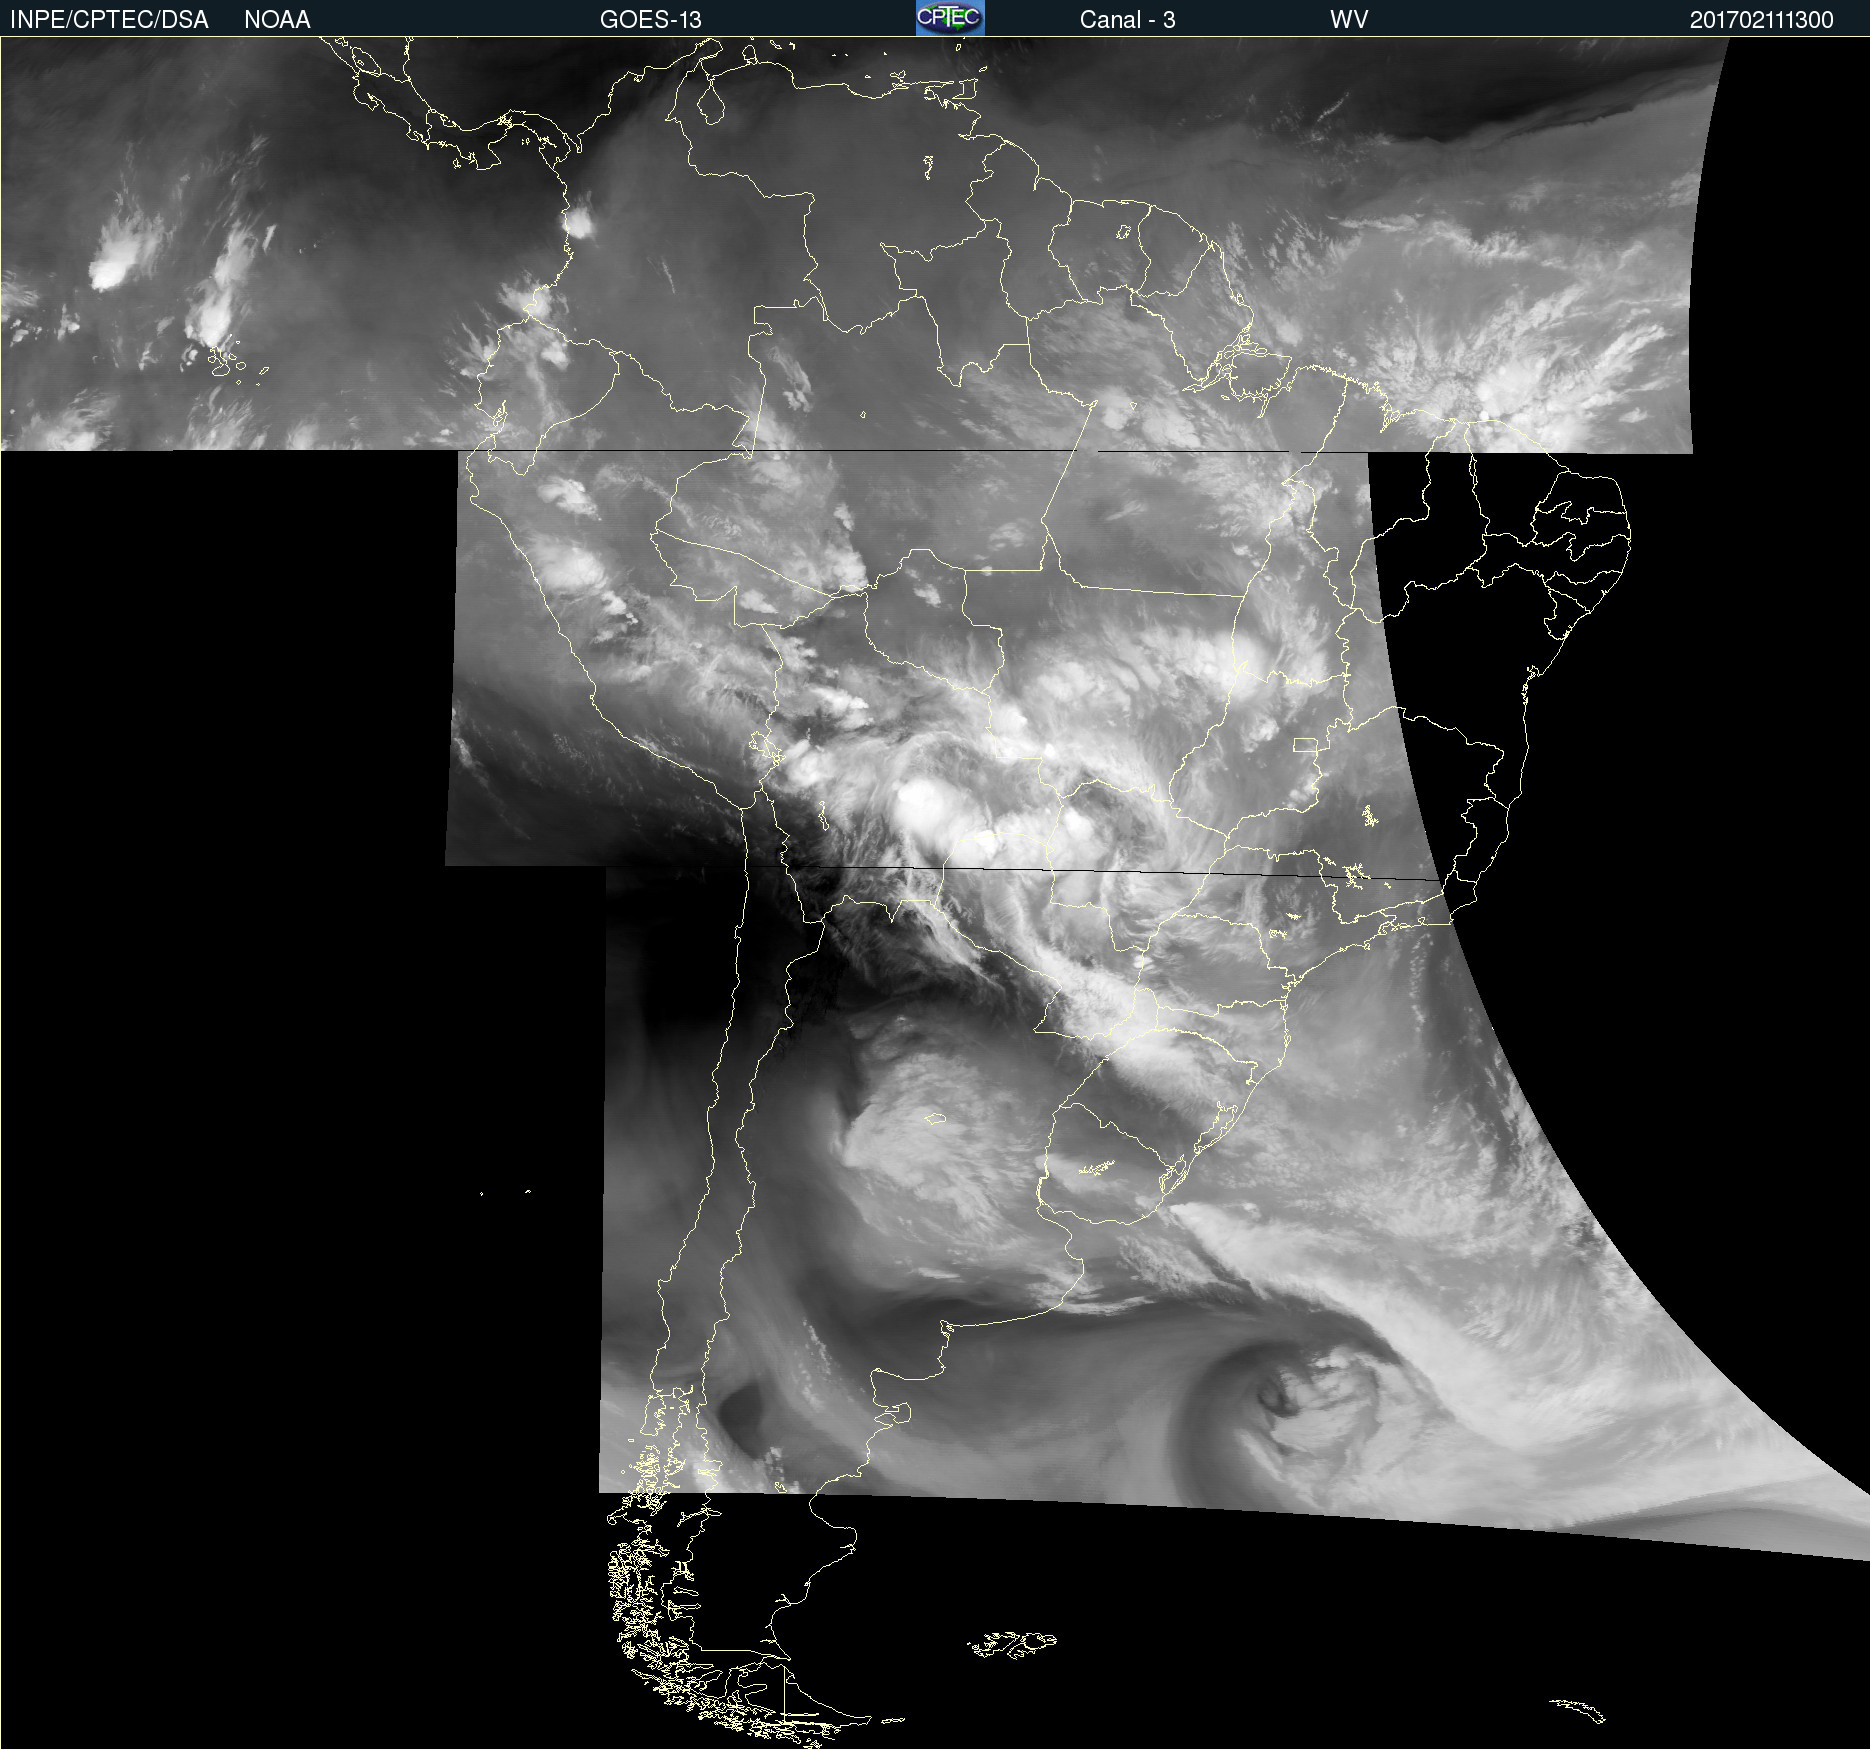
Task: Select the Distrito Federal rectangle in Brazil
Action: (1305, 745)
